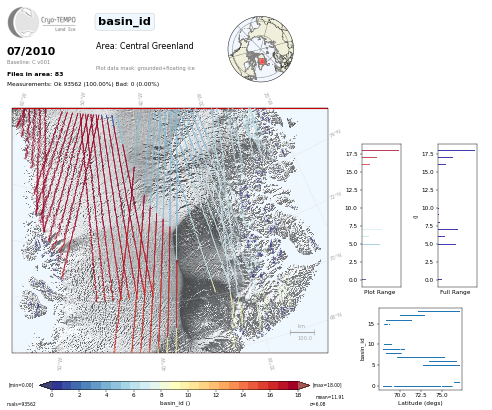Select the basin_id title box
492x410 pixels.
pos(125,22)
